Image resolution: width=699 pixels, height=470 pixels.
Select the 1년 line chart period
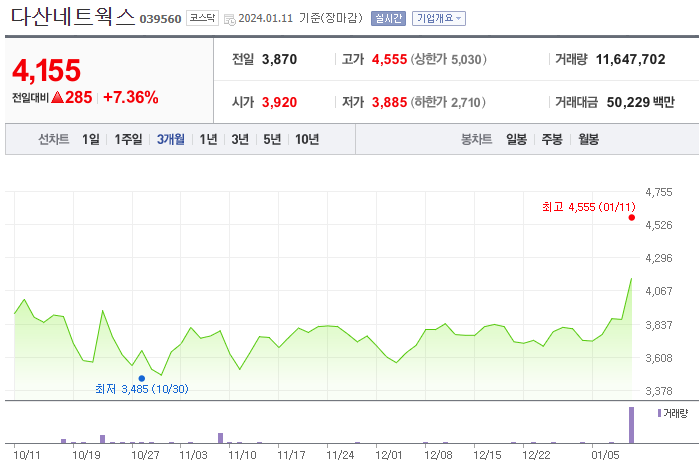[208, 140]
